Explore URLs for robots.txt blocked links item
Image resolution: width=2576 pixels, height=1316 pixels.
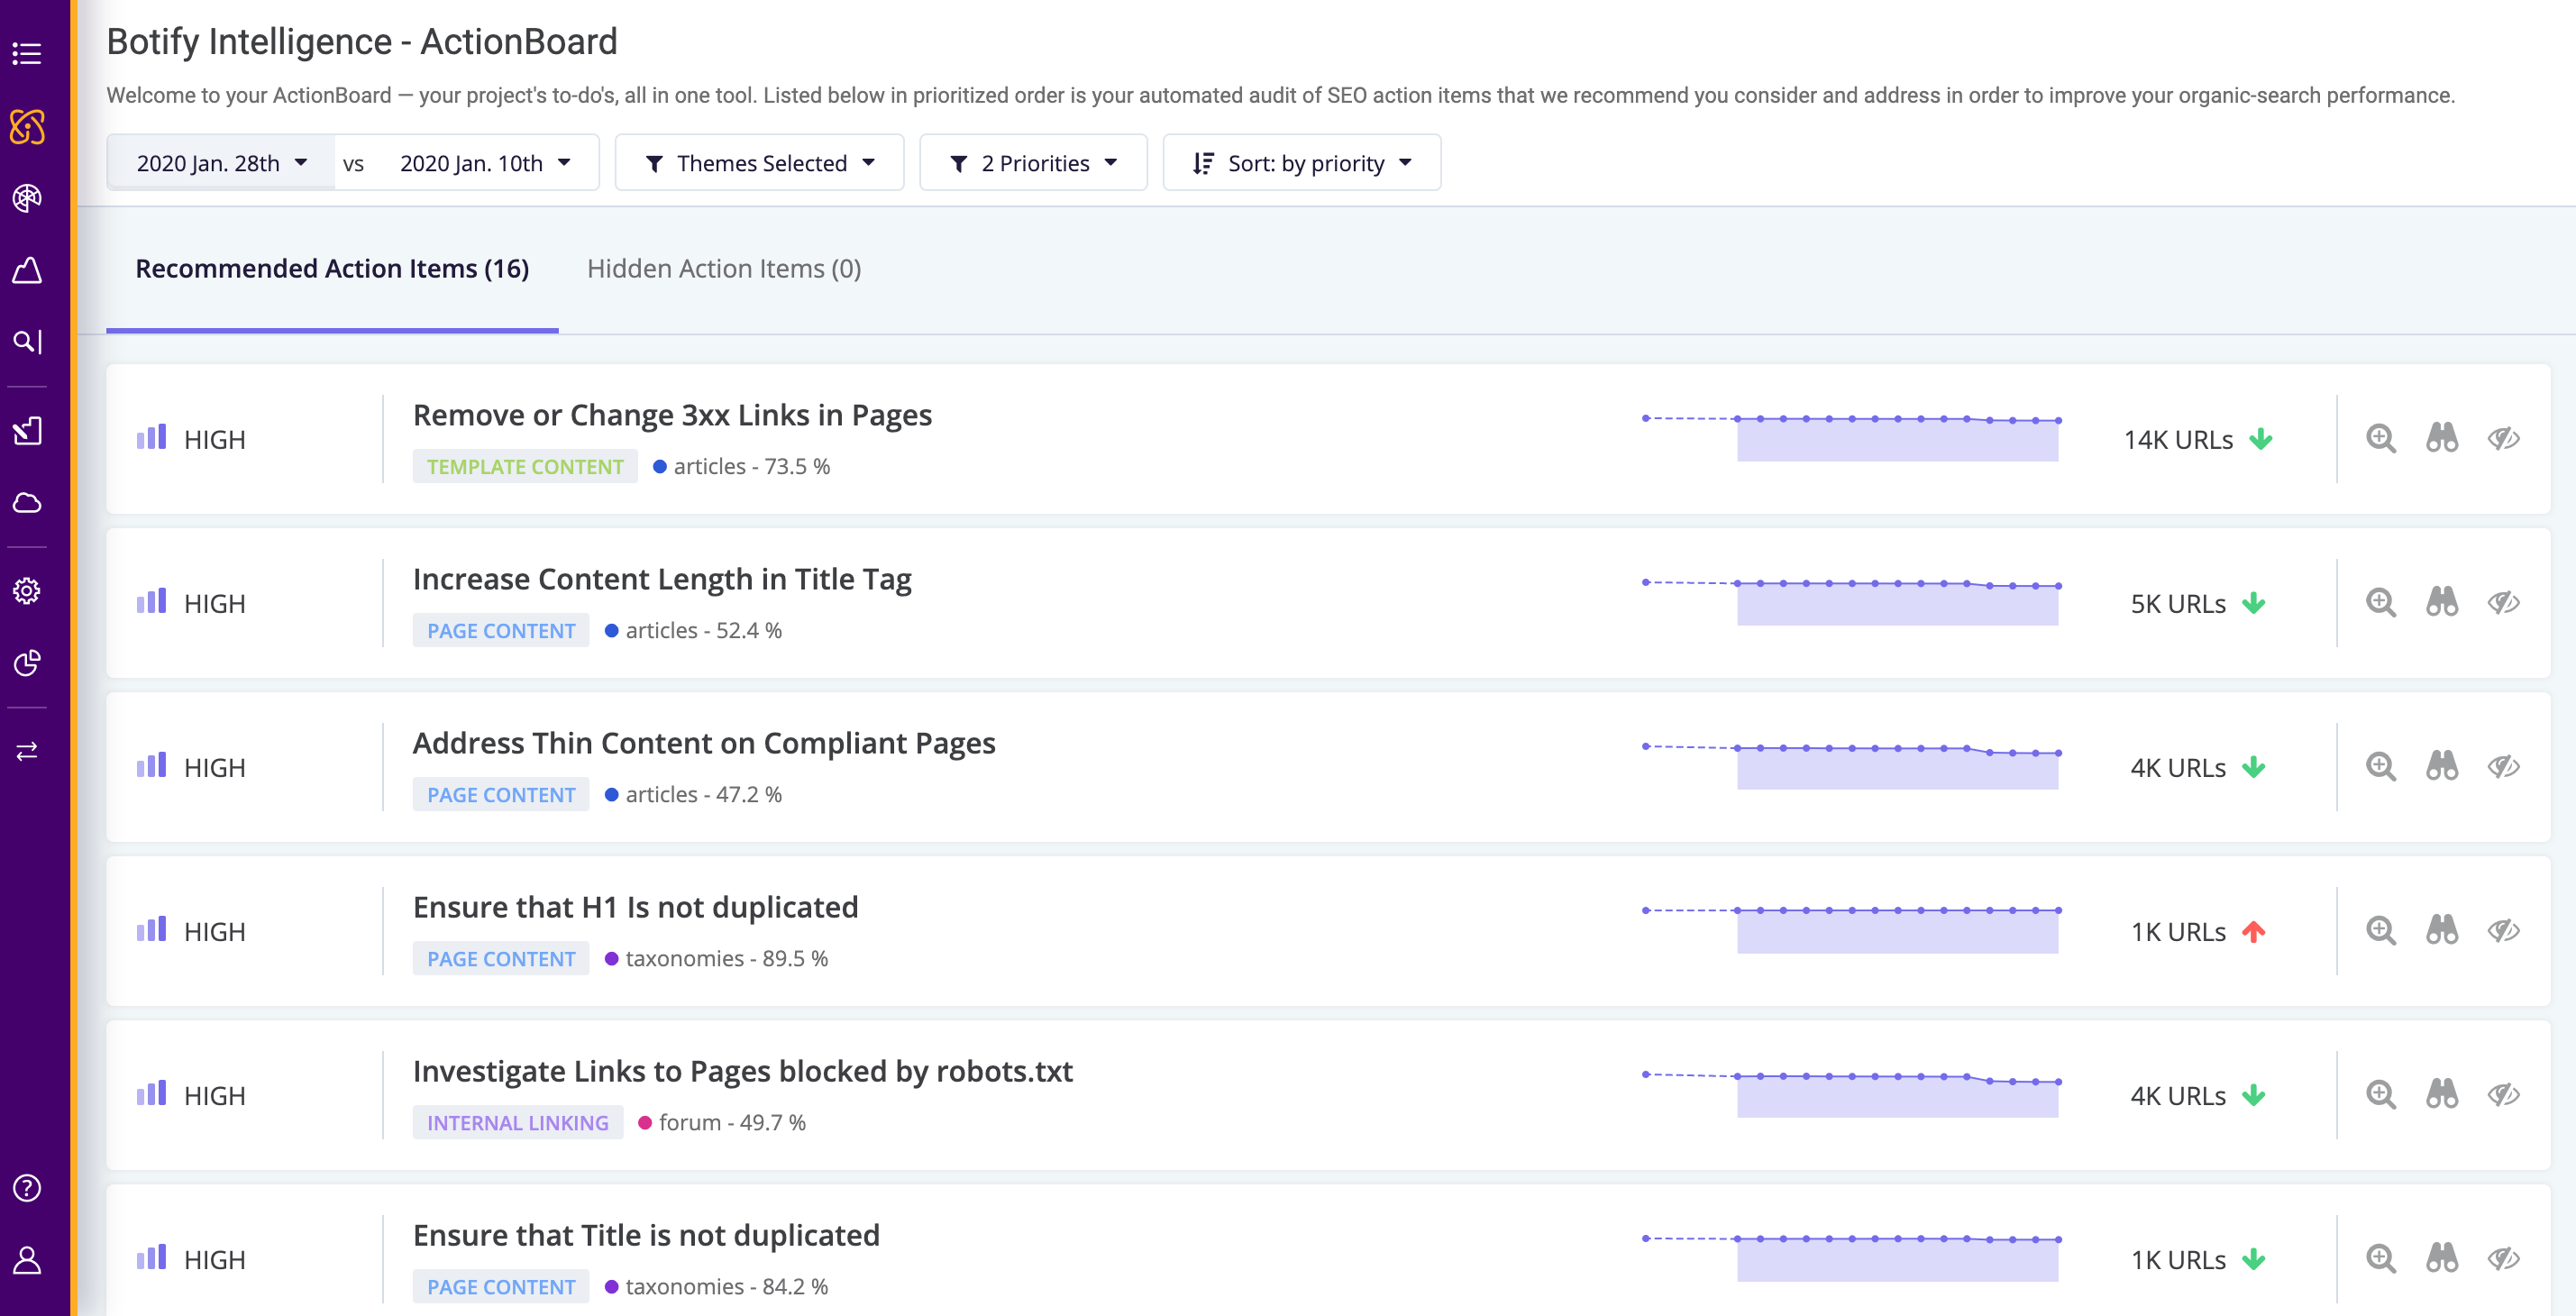click(2442, 1094)
